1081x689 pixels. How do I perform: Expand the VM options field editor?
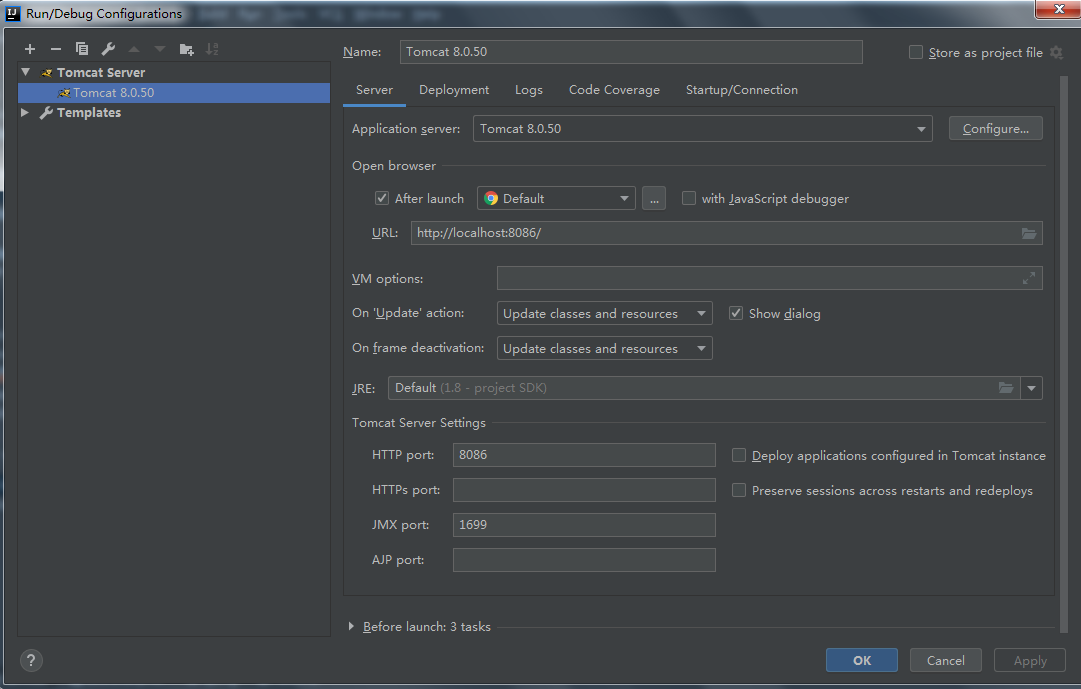tap(1029, 278)
